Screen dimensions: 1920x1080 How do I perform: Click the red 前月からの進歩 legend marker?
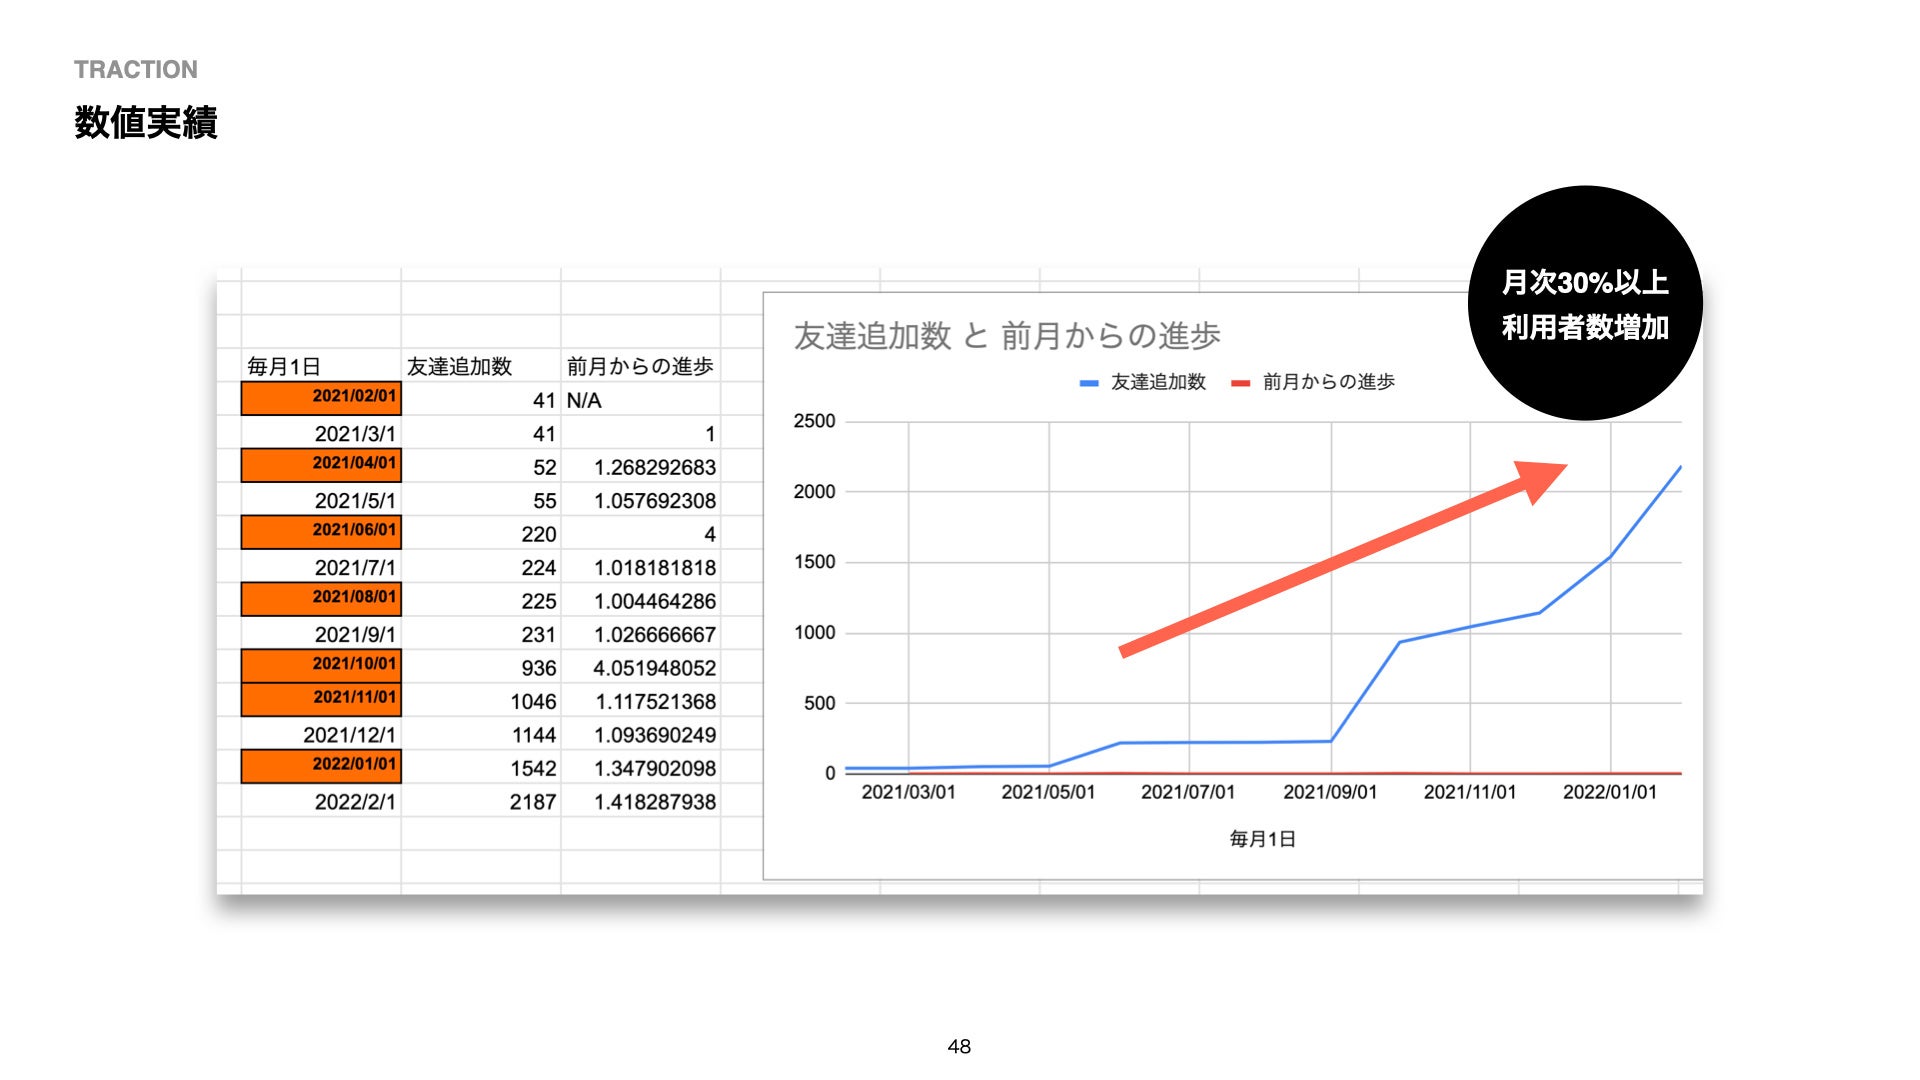coord(1240,383)
